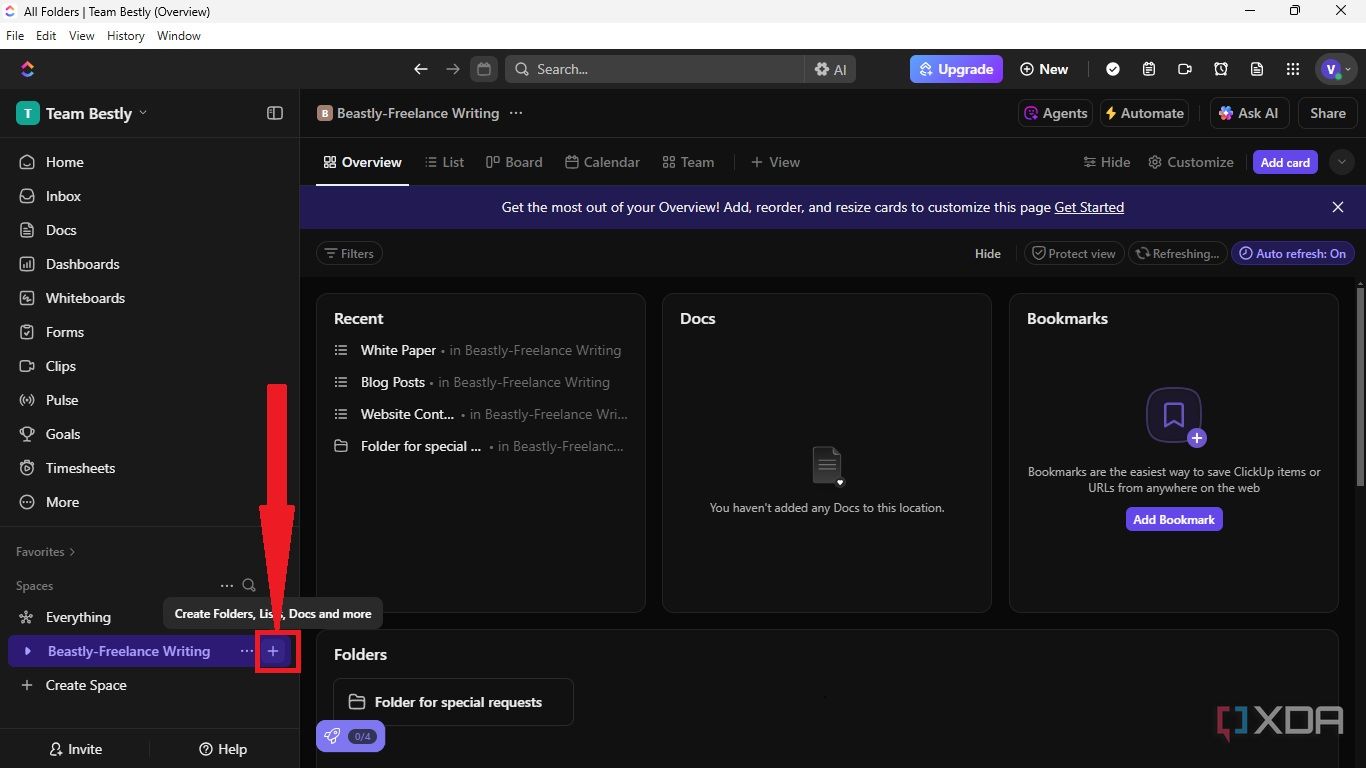Screen dimensions: 1366x768
Task: Open the Filters control
Action: [349, 253]
